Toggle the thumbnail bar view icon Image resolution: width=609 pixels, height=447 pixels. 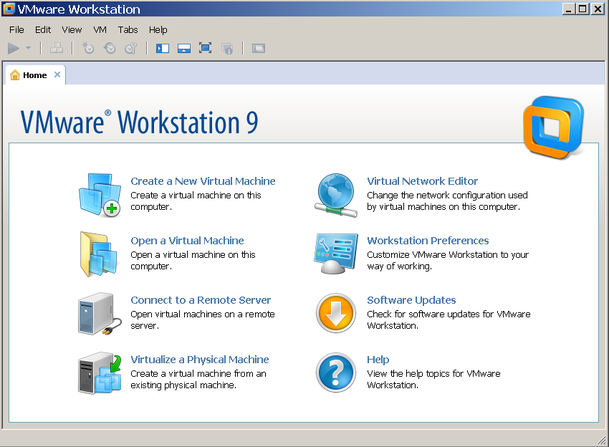pyautogui.click(x=184, y=48)
